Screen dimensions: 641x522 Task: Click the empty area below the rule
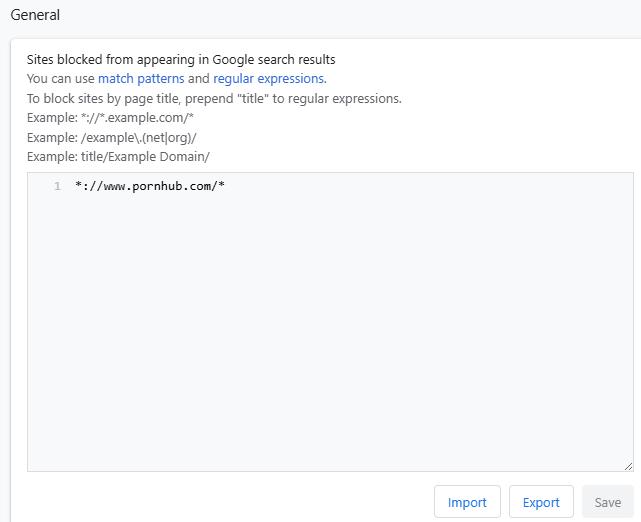tap(330, 350)
